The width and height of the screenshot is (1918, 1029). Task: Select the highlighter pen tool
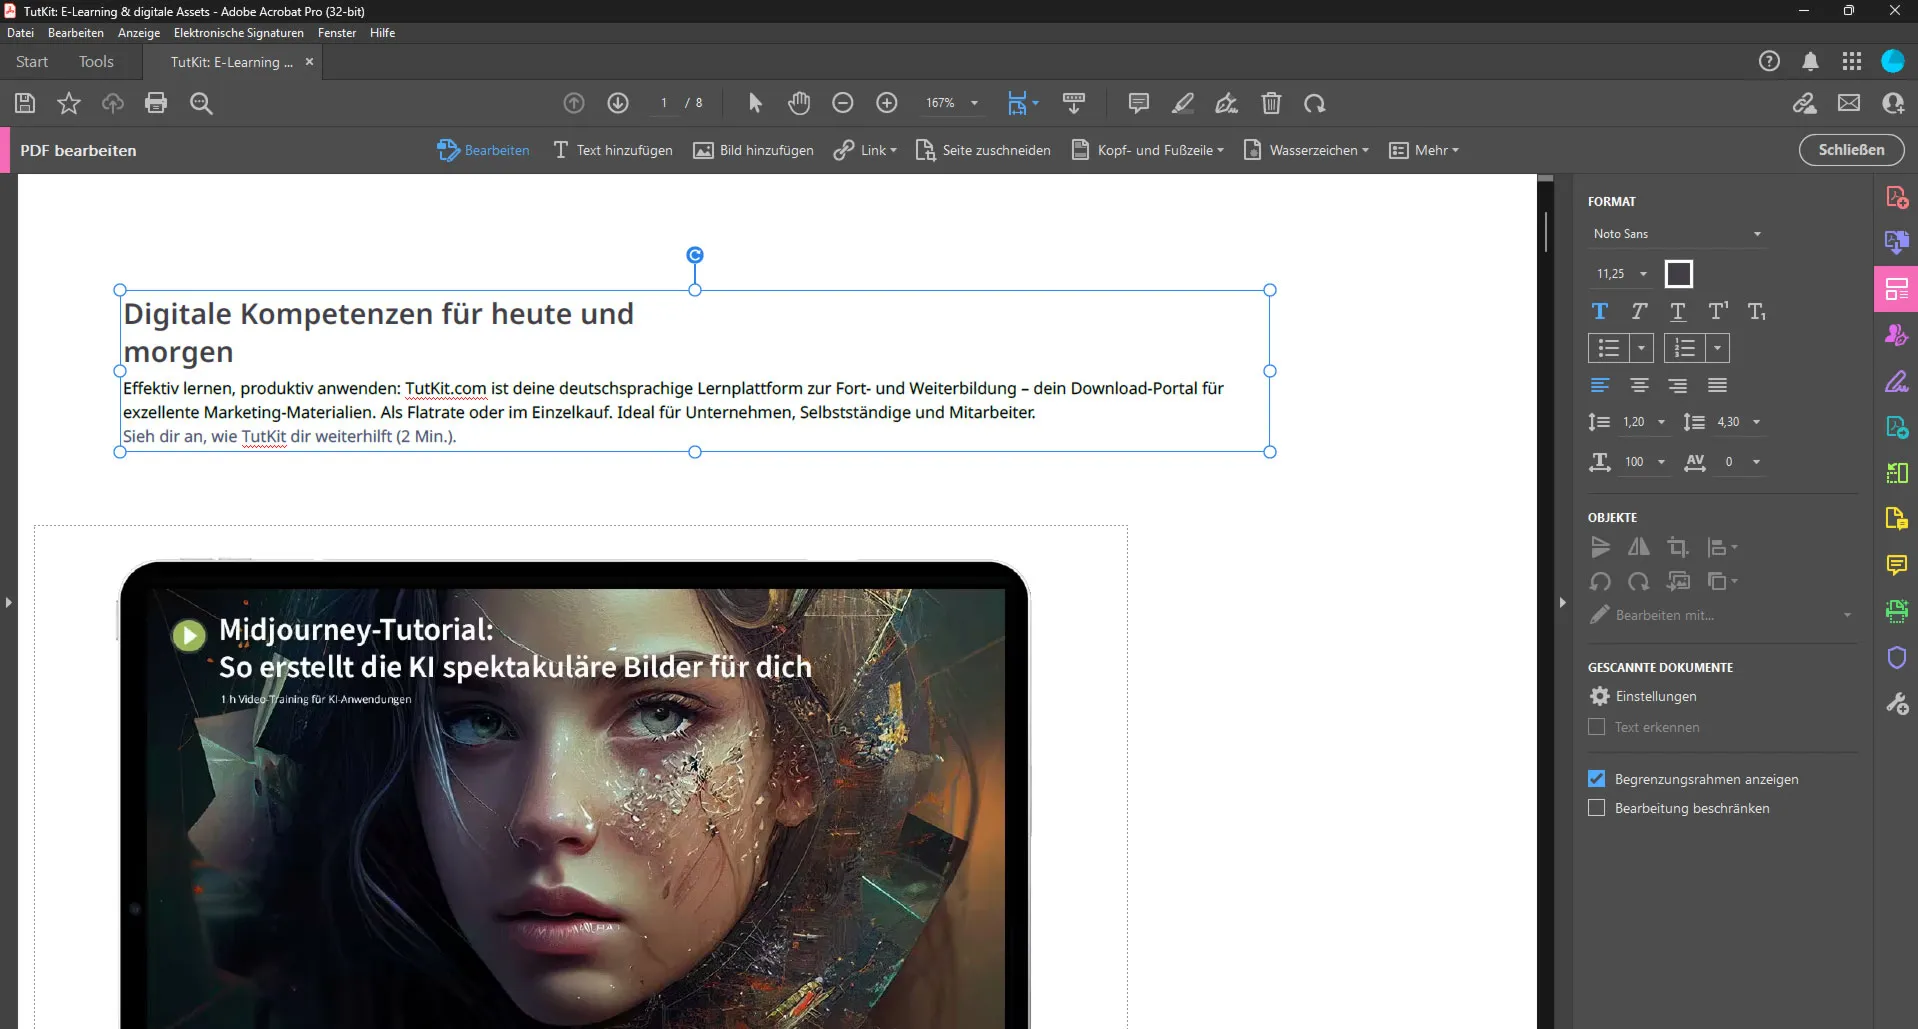1183,103
